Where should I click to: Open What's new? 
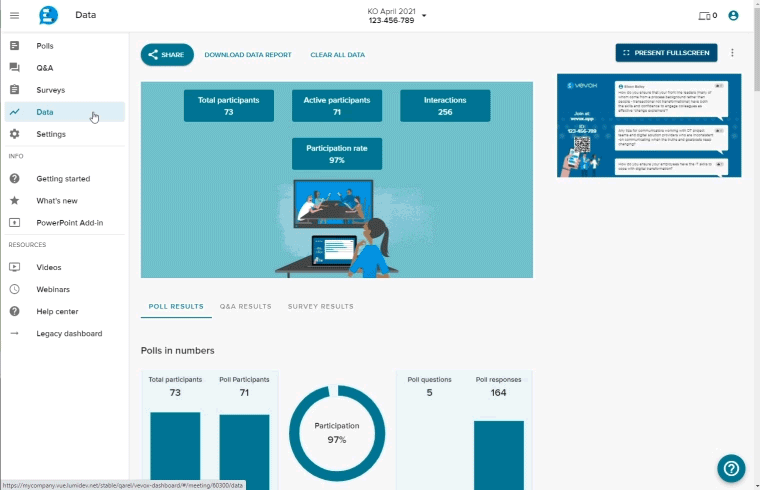(x=65, y=200)
